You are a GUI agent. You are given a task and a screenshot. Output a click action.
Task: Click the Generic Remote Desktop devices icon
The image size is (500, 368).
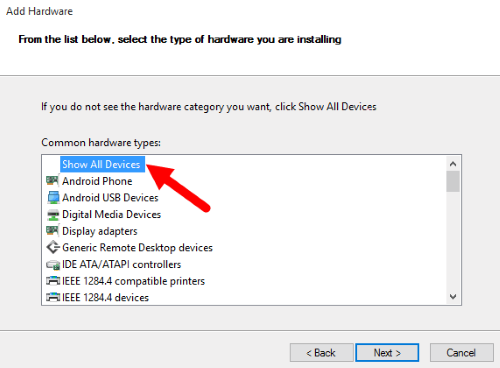click(53, 247)
